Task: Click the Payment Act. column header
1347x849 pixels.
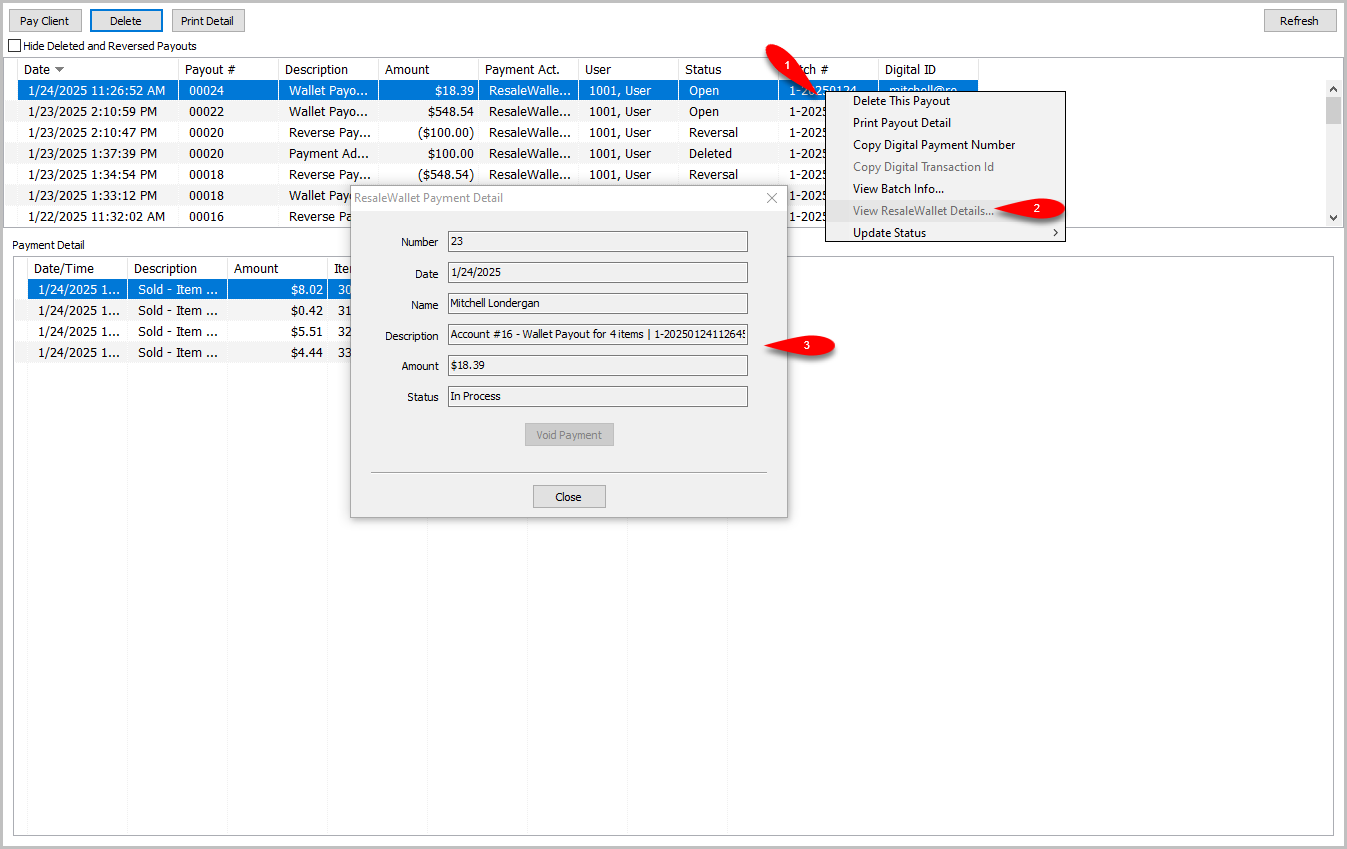Action: [x=529, y=70]
